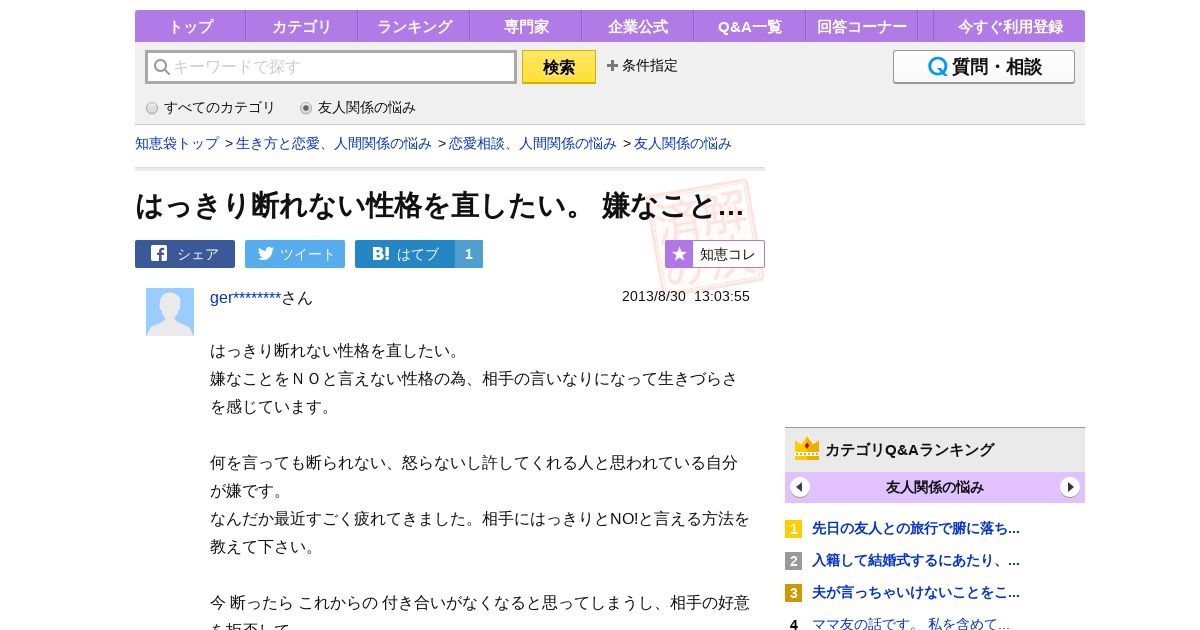Open the 専門家 tab

[526, 26]
